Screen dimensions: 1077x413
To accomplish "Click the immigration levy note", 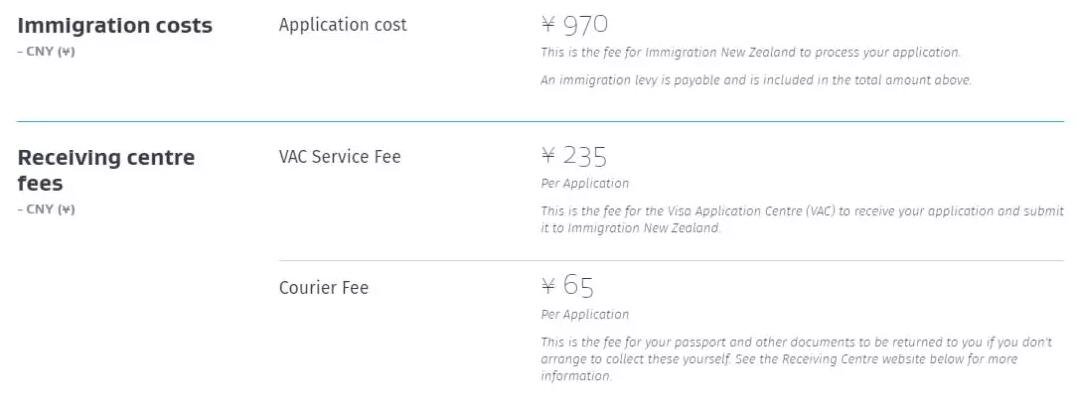I will pos(755,80).
